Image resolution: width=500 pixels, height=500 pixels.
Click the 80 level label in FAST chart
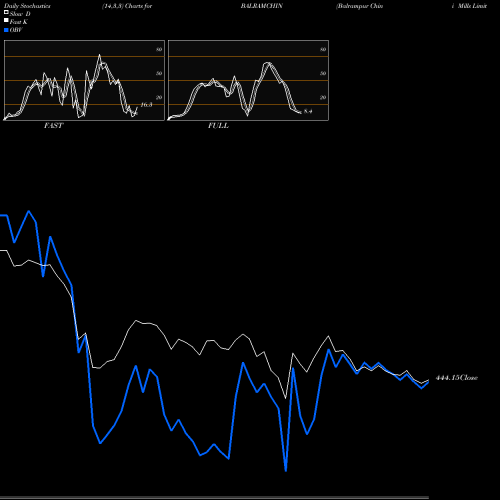159,49
